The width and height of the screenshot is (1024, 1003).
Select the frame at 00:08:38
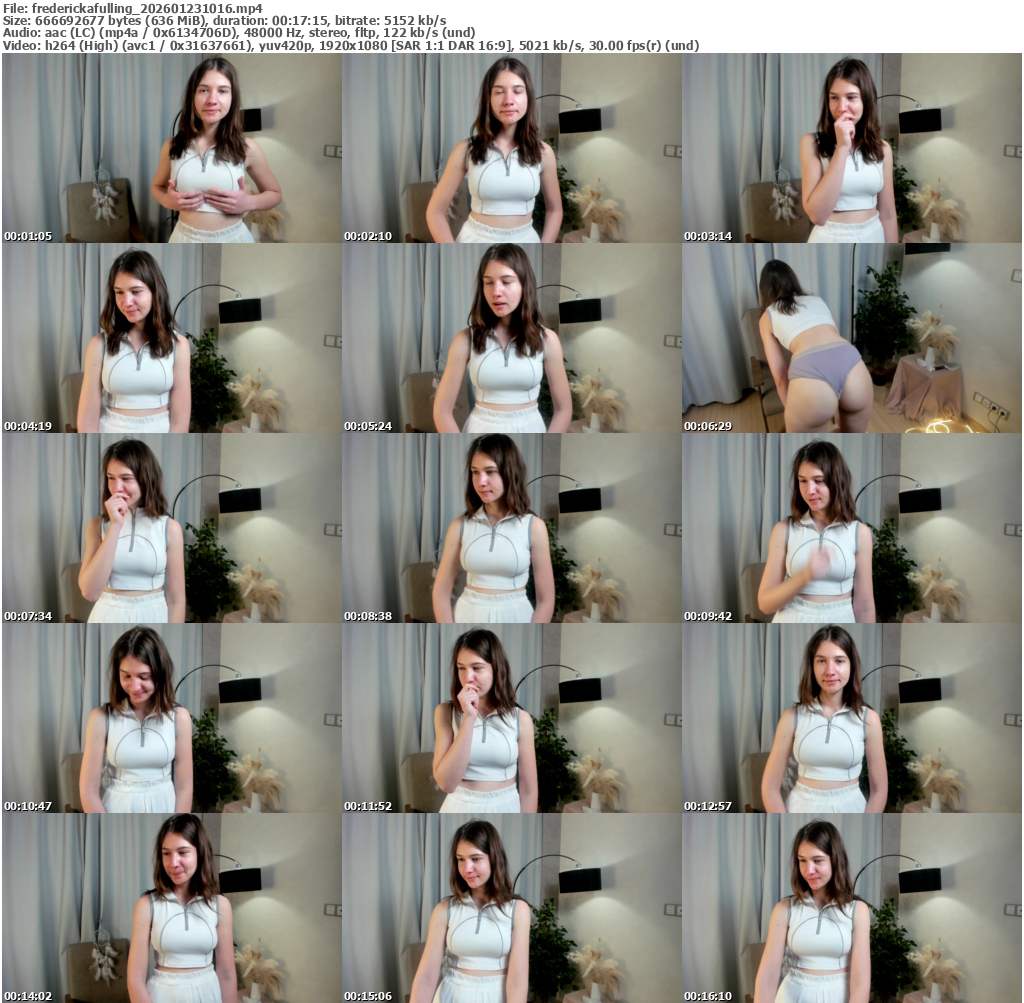click(x=512, y=528)
